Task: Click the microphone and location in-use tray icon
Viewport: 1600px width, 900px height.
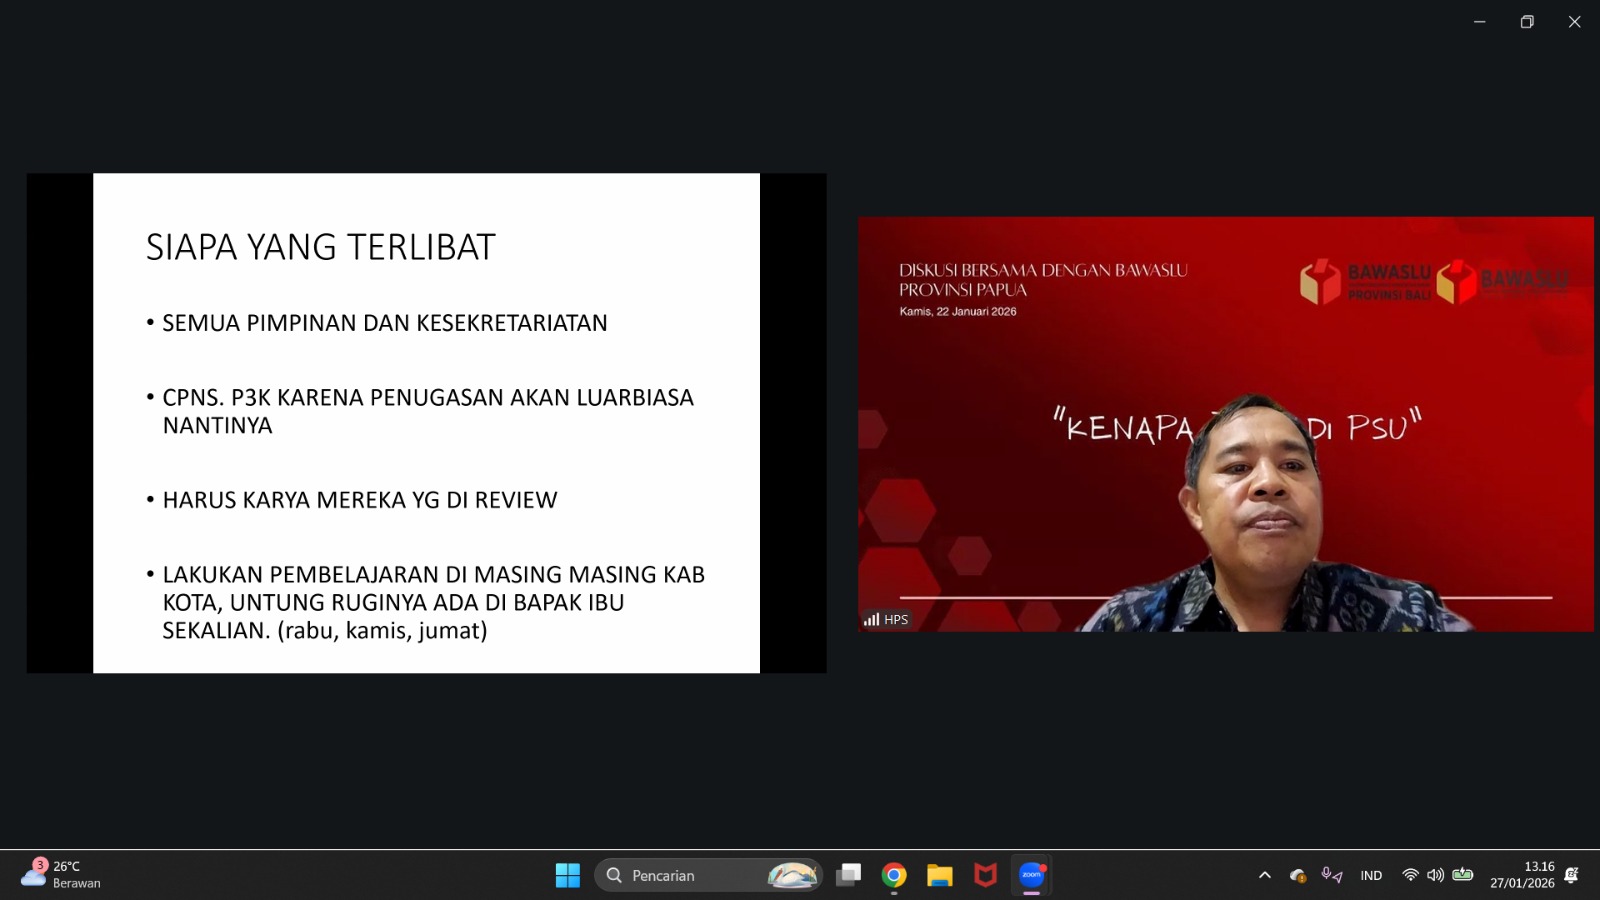Action: click(x=1331, y=875)
